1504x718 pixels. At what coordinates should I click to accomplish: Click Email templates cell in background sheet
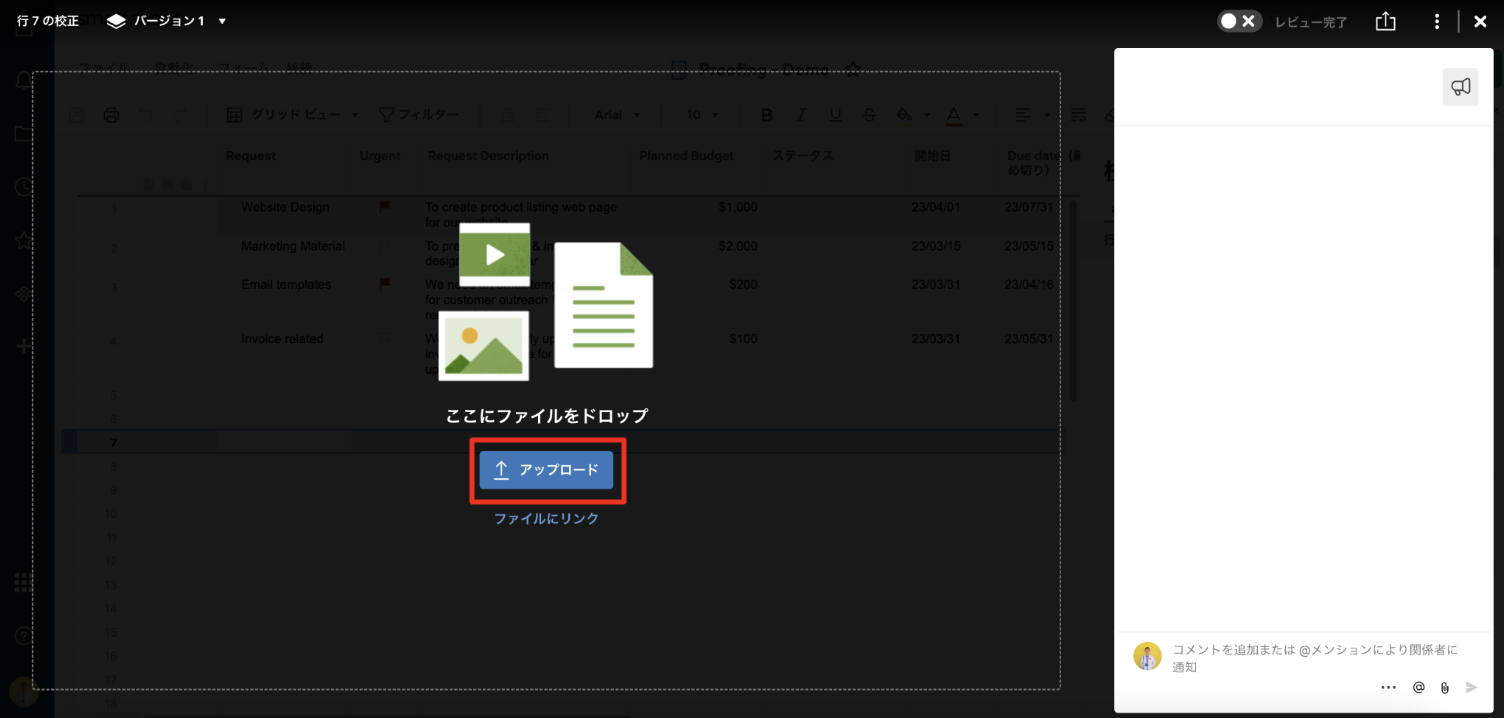[x=286, y=285]
